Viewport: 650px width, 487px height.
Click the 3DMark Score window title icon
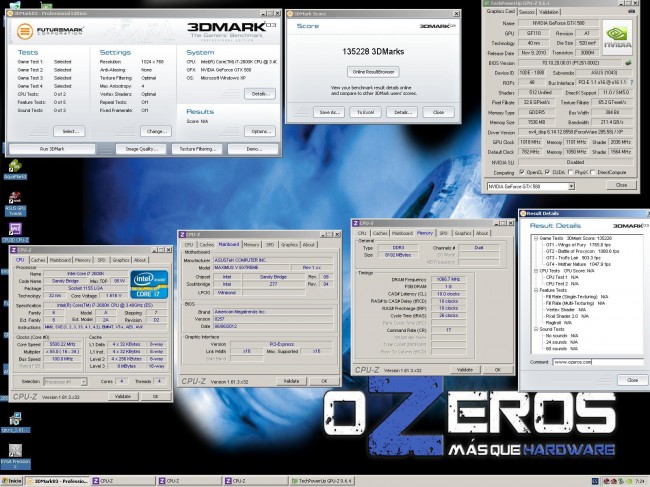coord(290,14)
